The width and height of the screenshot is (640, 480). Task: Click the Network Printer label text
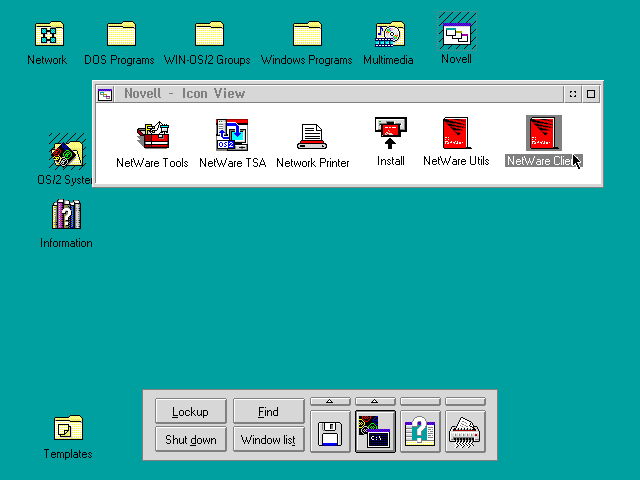point(313,163)
